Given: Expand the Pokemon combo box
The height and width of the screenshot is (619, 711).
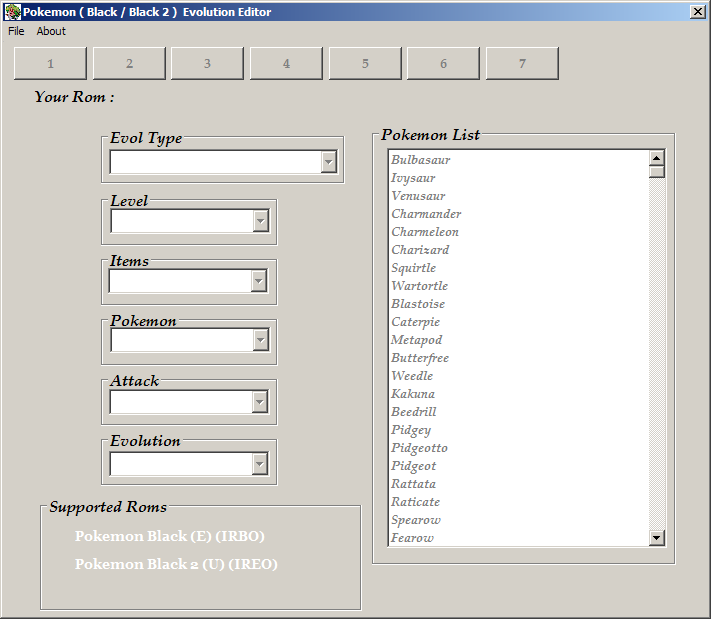Looking at the screenshot, I should pos(261,340).
